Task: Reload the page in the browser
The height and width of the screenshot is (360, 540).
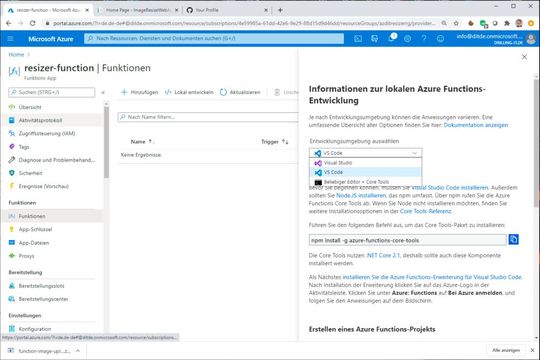Action: tap(32, 23)
